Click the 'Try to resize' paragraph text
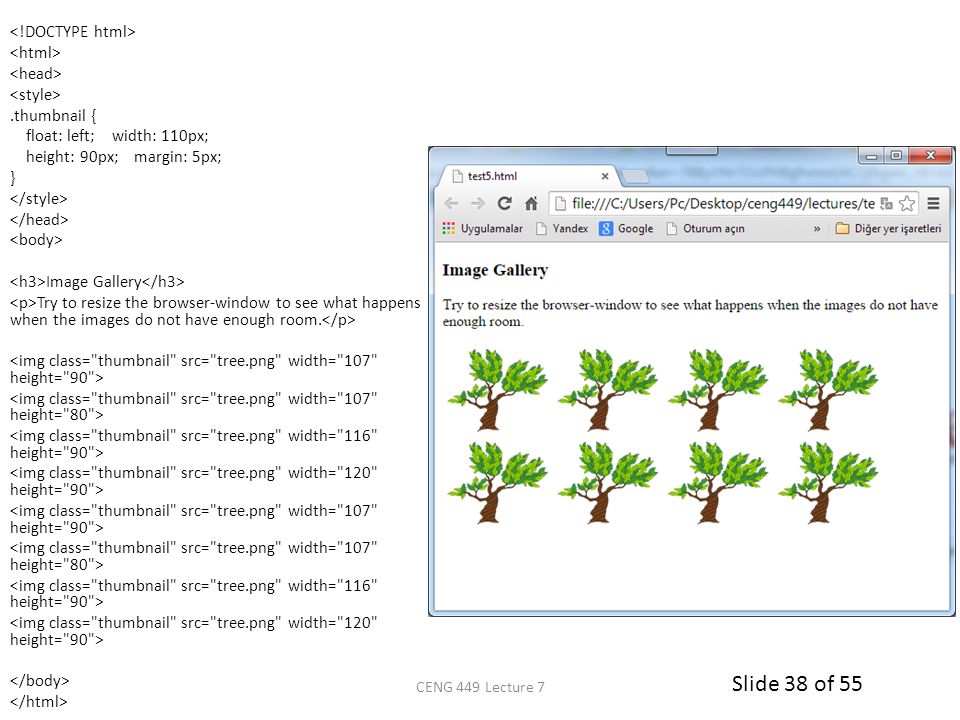960x720 pixels. click(690, 313)
